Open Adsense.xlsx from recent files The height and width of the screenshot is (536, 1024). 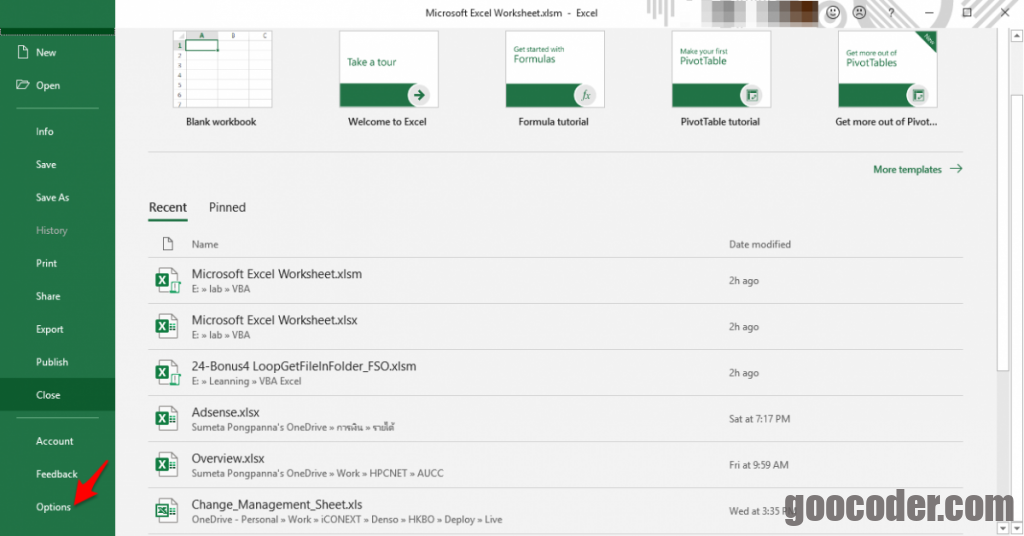(555, 418)
